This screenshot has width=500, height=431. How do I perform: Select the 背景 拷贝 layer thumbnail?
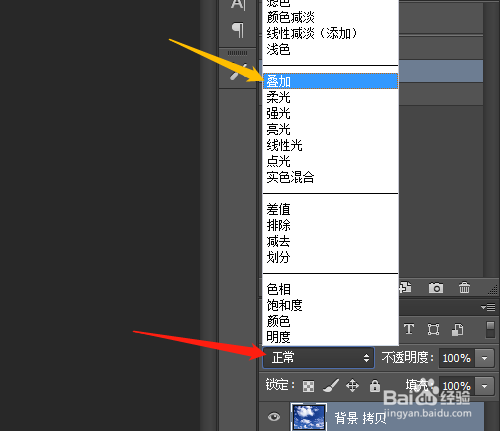(309, 417)
